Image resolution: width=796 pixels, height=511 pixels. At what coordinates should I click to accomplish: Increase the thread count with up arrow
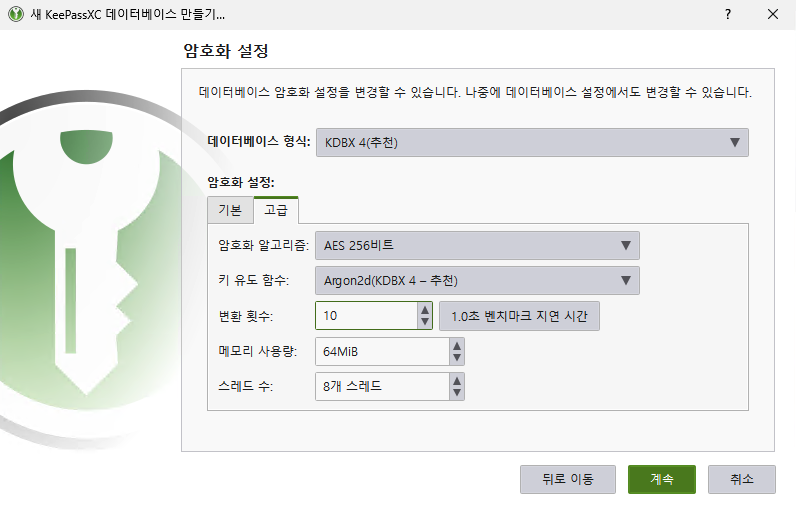[457, 380]
